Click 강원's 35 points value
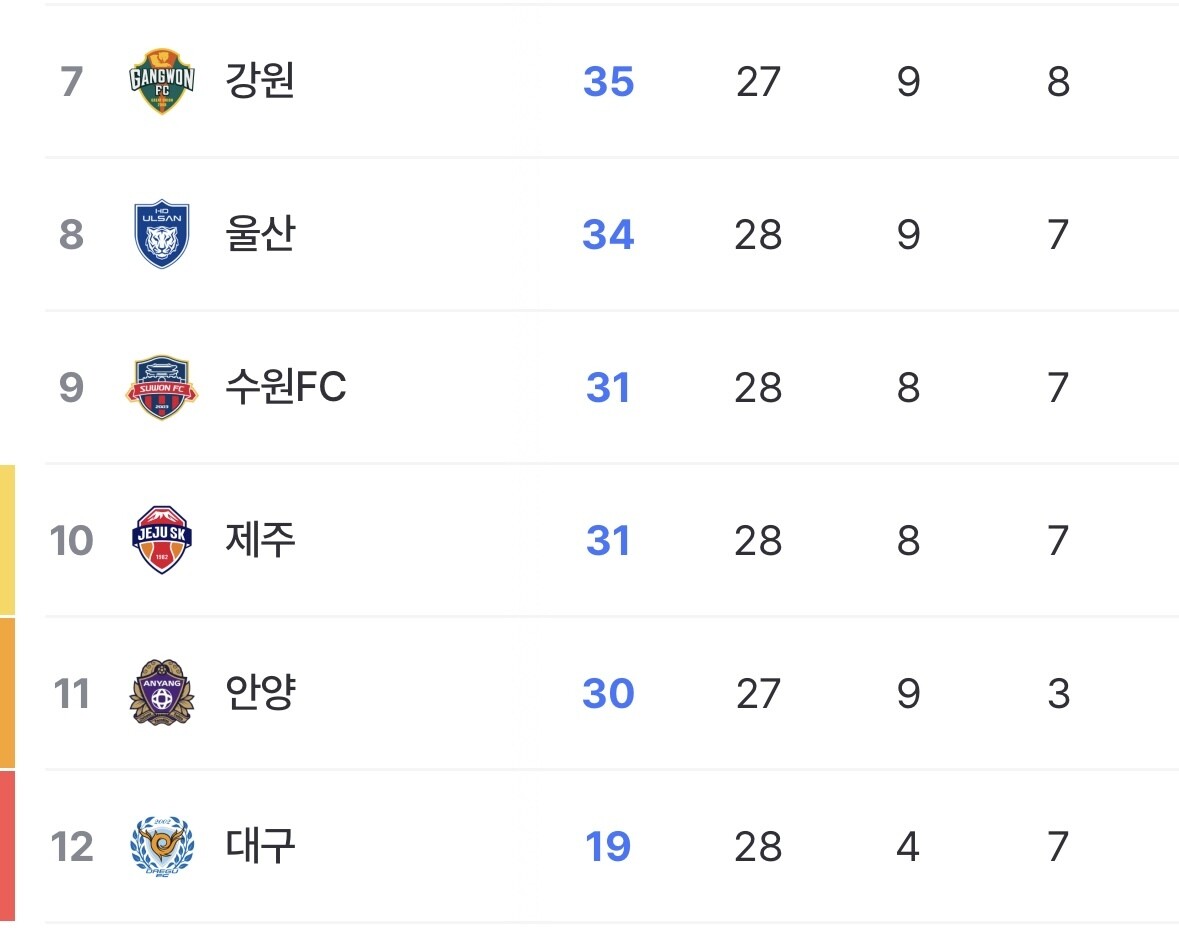Screen dimensions: 1179x943 [608, 81]
